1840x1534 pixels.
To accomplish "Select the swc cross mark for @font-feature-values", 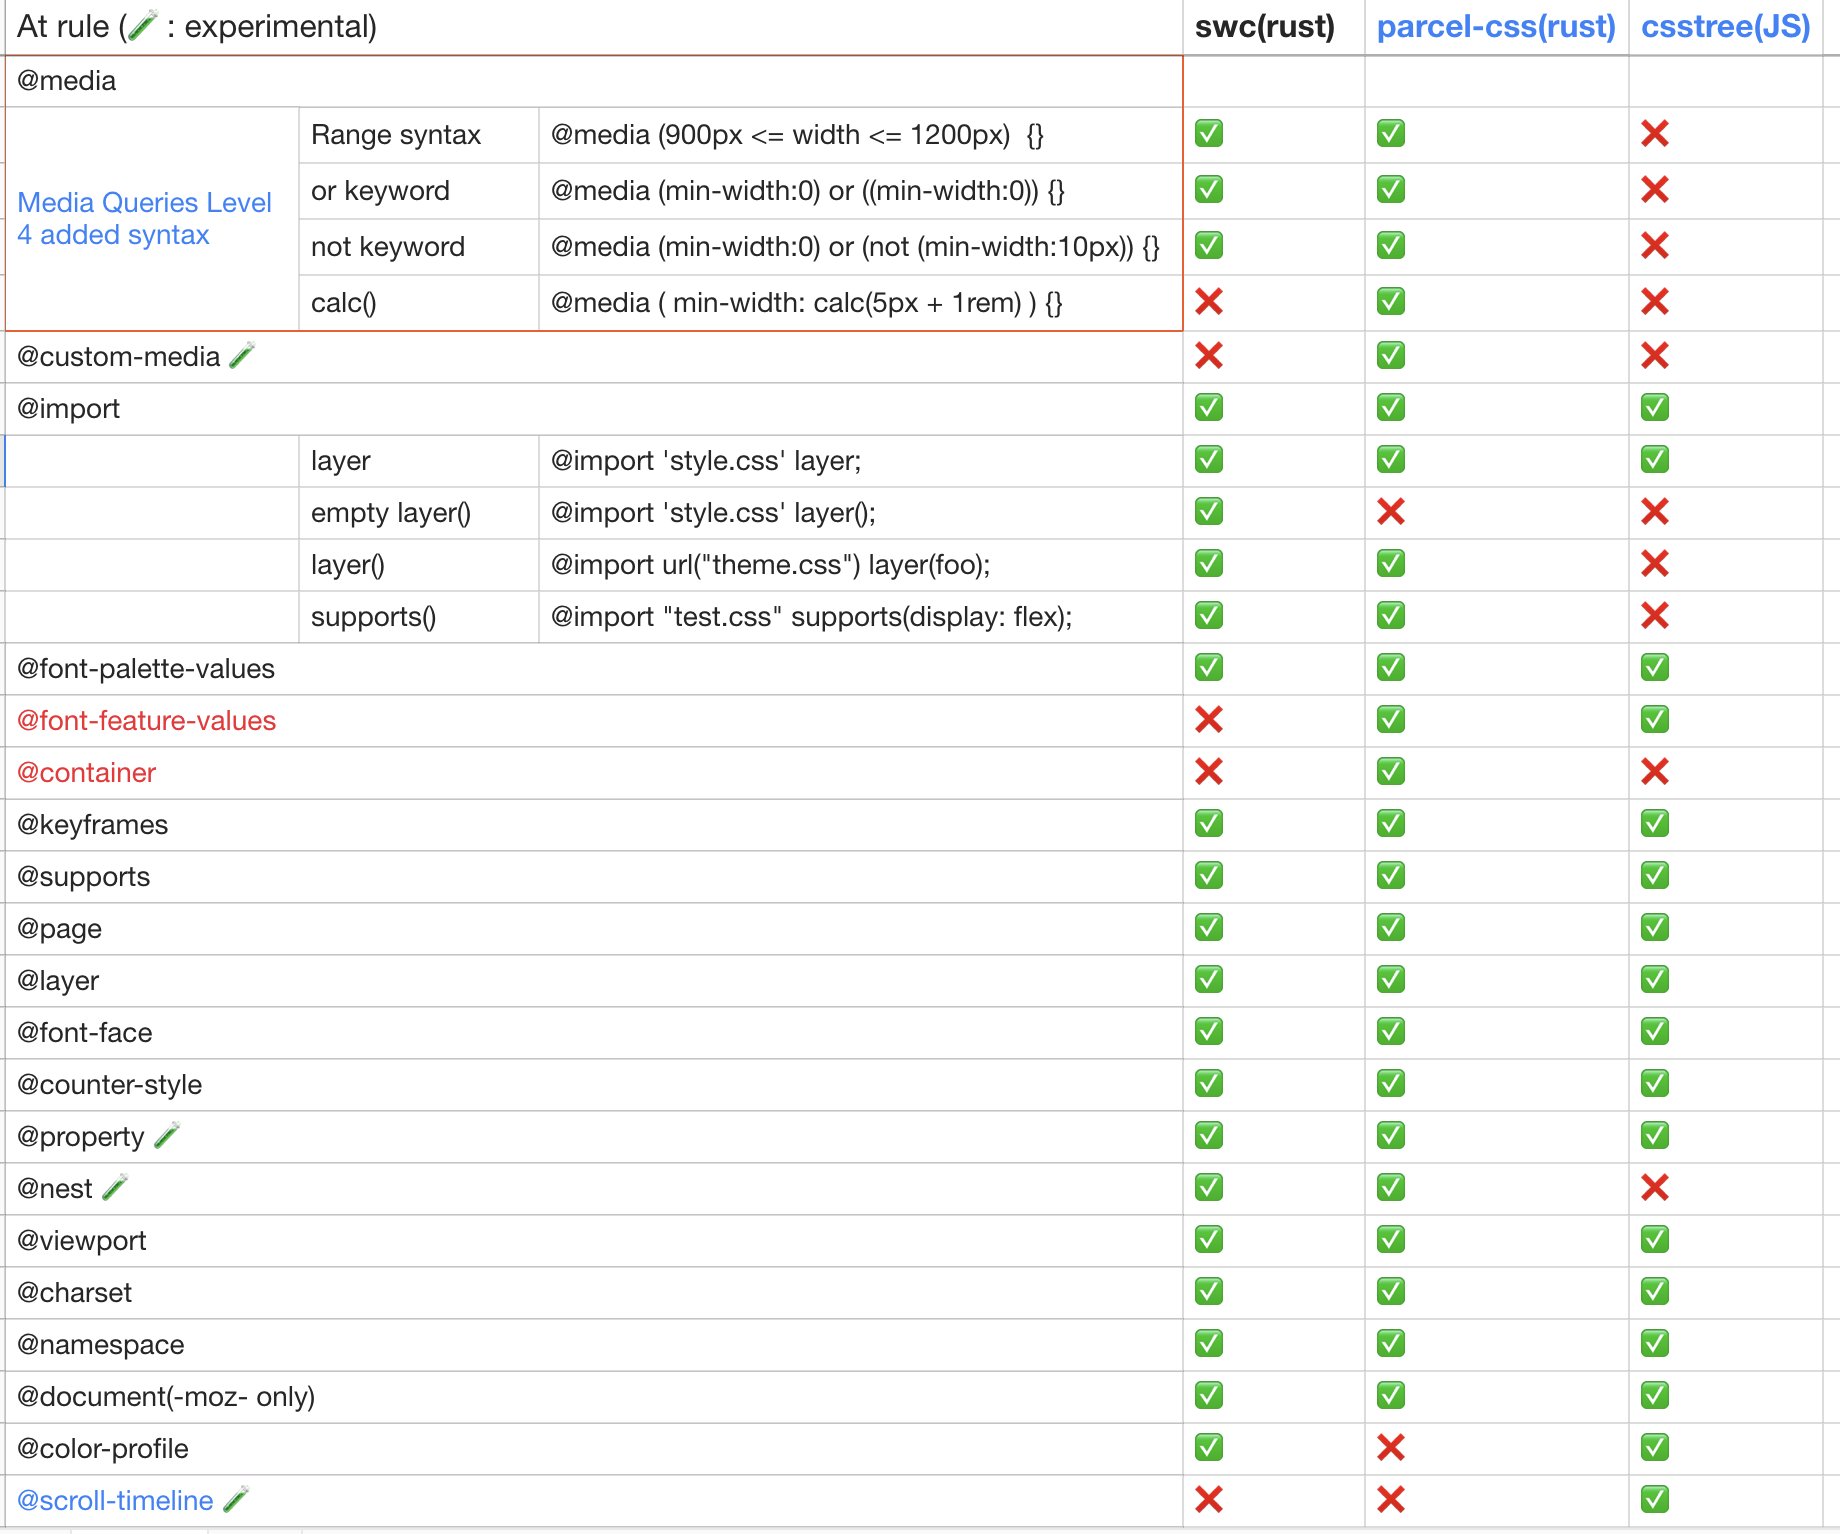I will pos(1209,719).
